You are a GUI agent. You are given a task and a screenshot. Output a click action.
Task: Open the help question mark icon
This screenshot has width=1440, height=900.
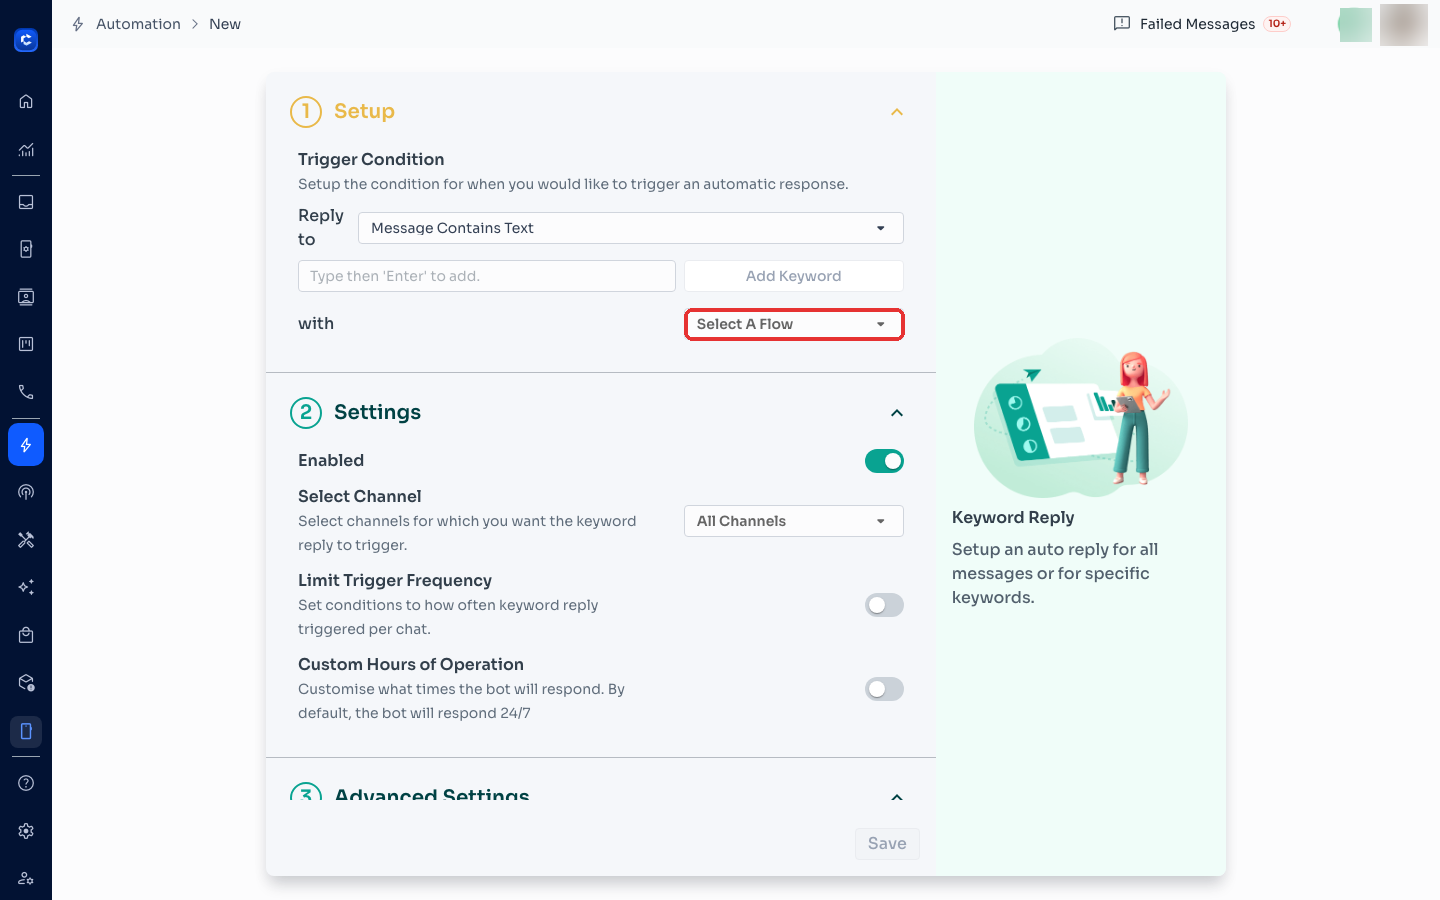pos(26,783)
